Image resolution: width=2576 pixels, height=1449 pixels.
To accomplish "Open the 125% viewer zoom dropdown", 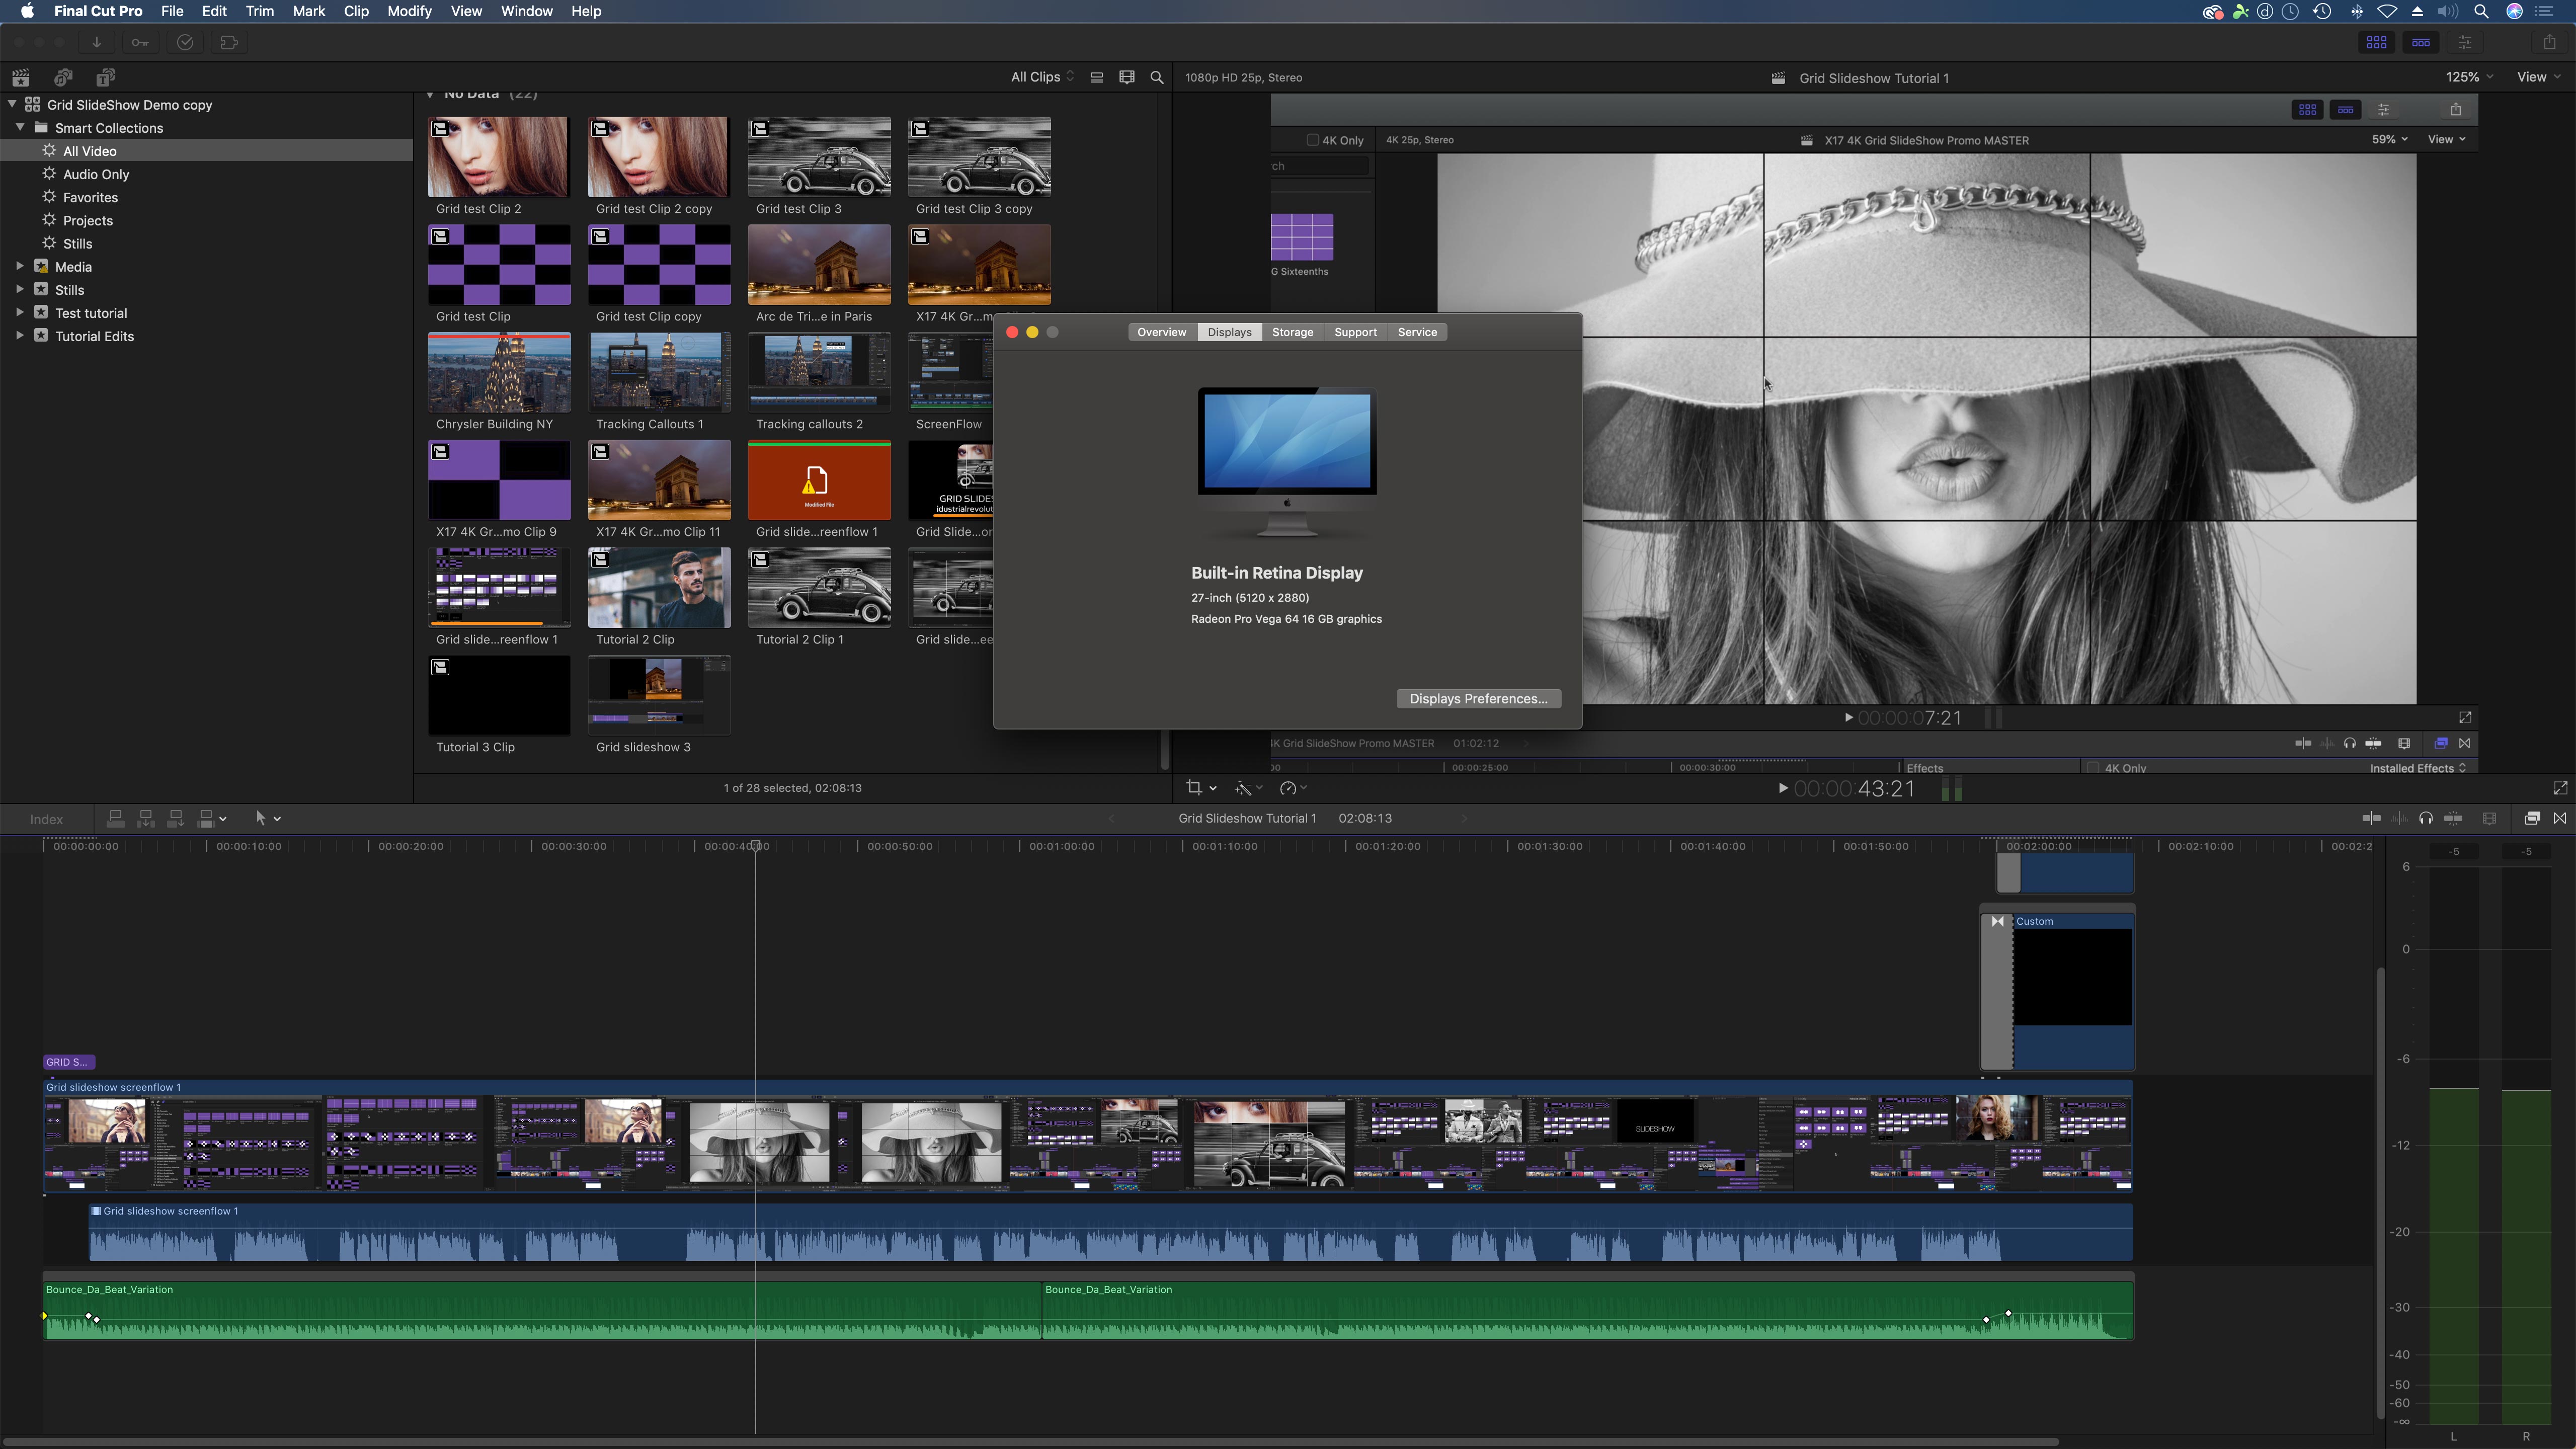I will tap(2469, 77).
